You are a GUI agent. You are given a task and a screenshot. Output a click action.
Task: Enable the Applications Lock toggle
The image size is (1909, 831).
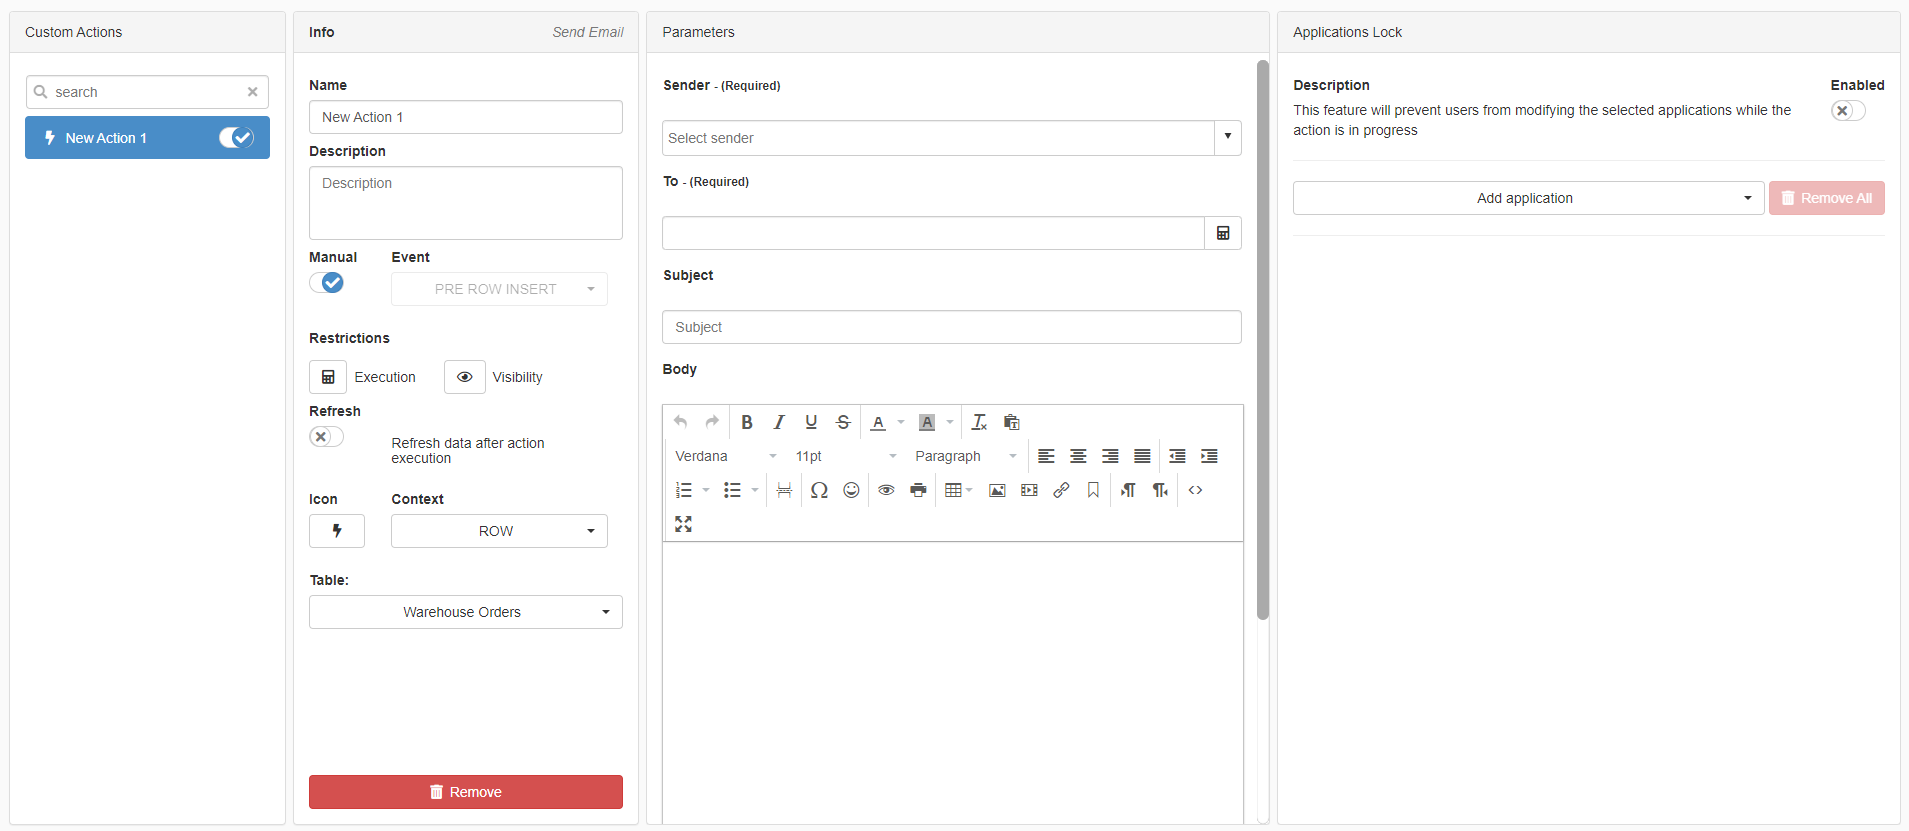tap(1847, 111)
